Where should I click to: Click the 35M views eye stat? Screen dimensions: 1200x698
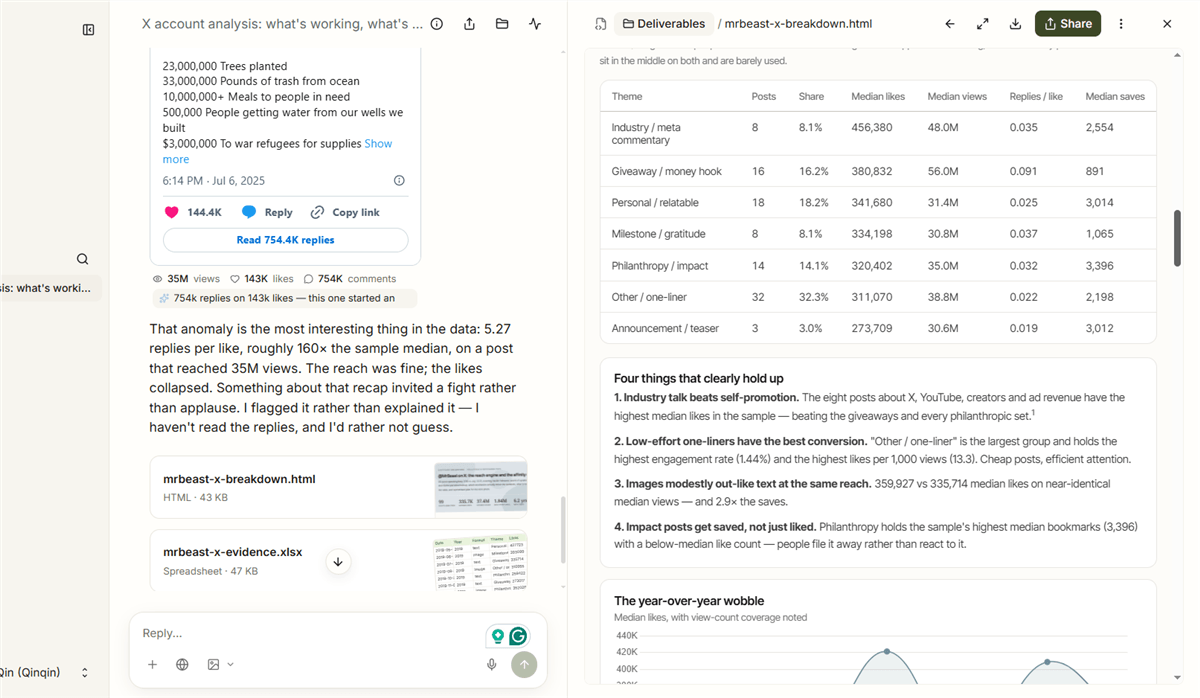[186, 279]
